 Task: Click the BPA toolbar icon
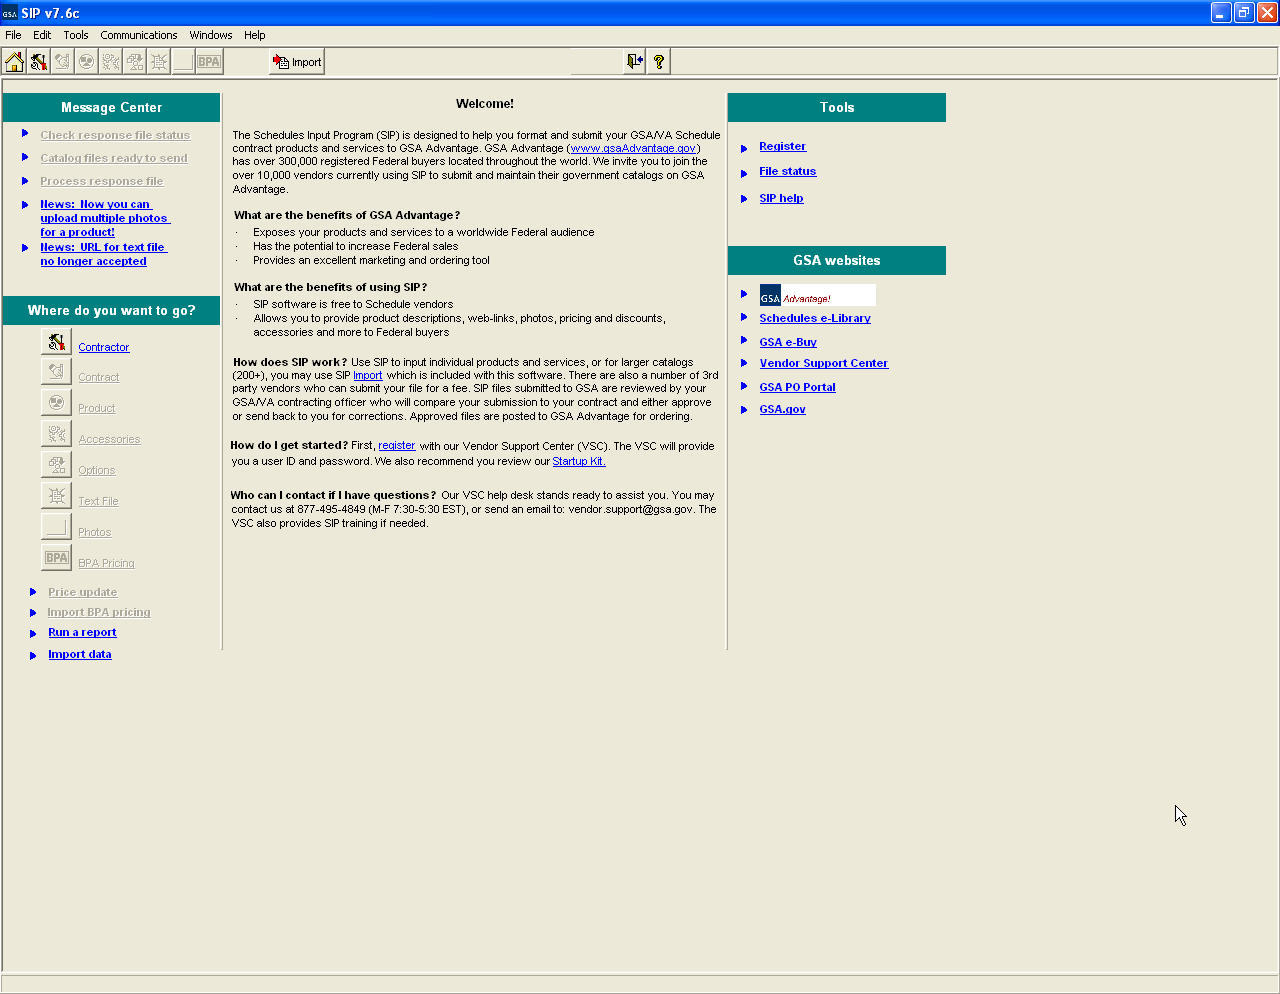click(208, 62)
